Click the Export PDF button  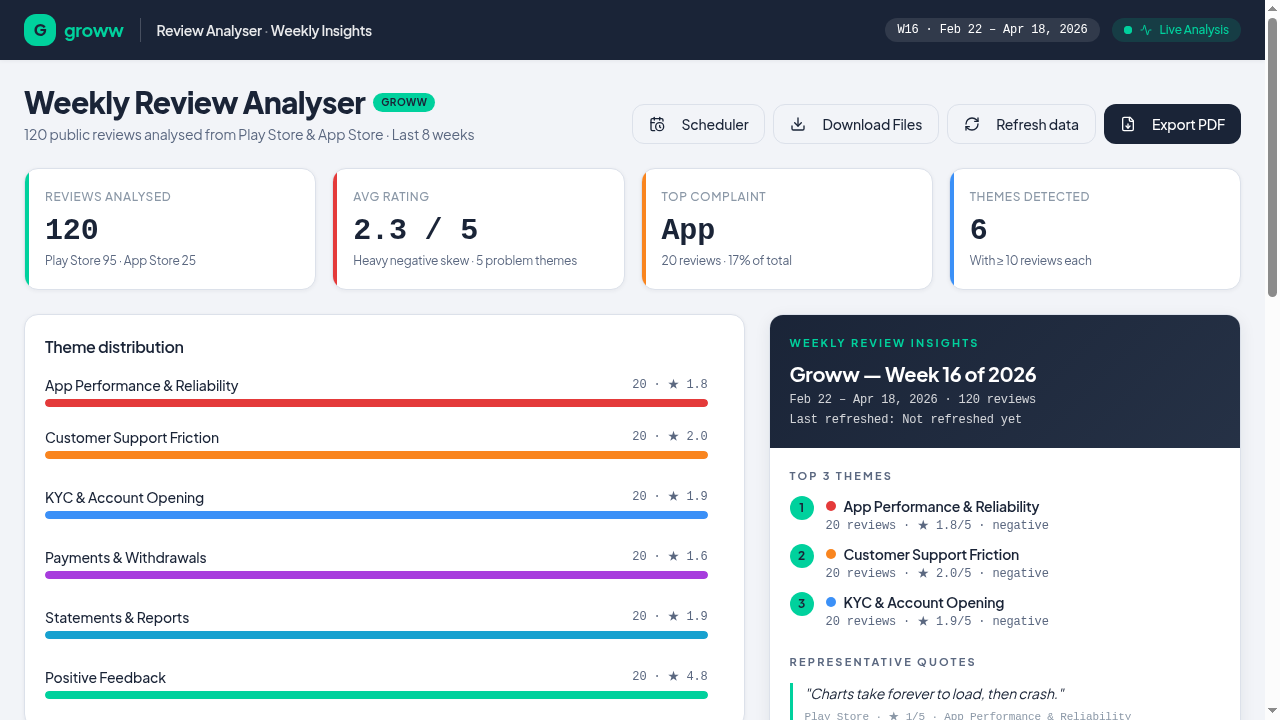[1172, 124]
